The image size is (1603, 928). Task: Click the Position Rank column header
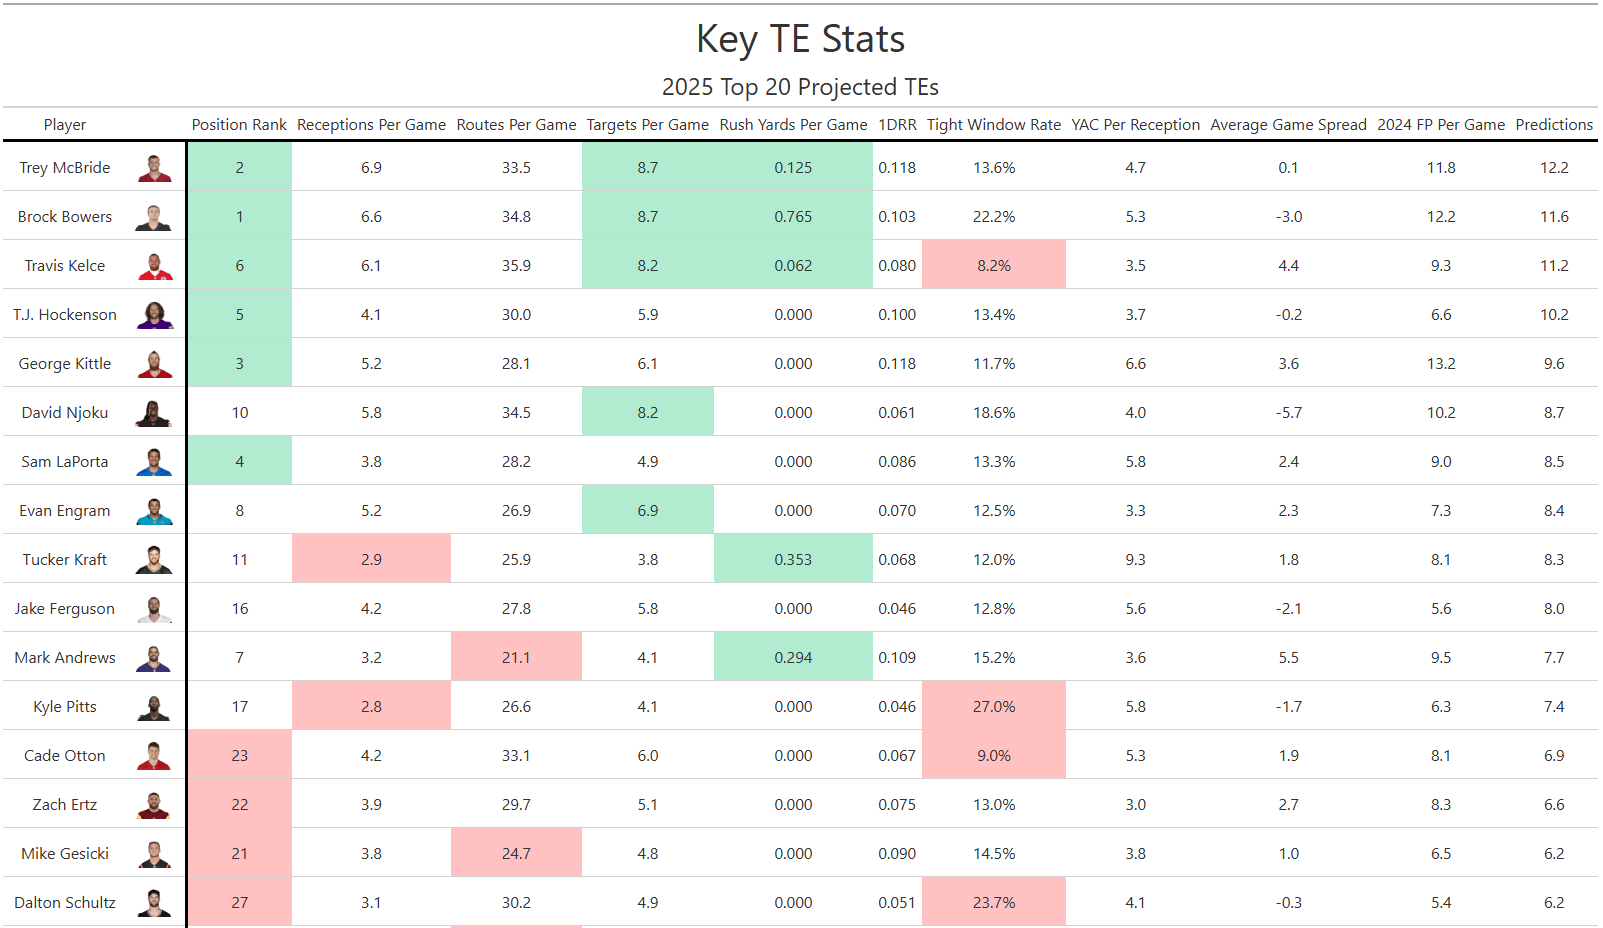239,125
